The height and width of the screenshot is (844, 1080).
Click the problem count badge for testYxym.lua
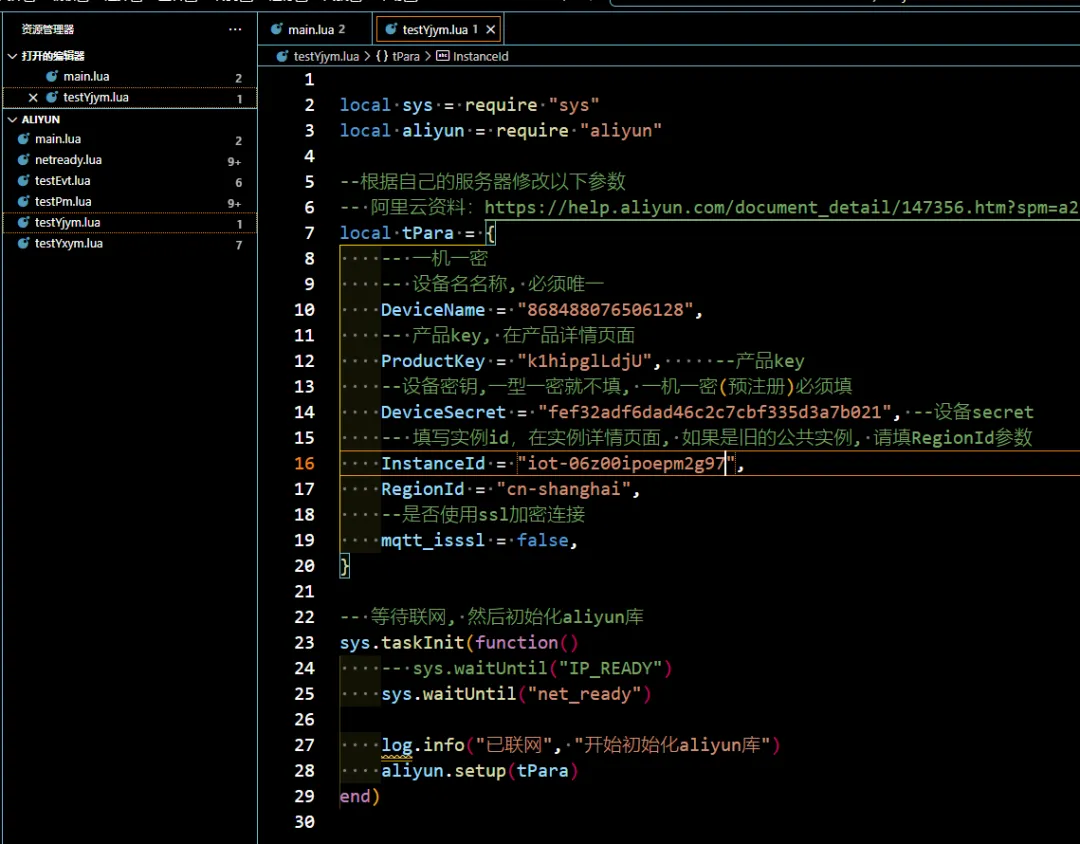(238, 245)
